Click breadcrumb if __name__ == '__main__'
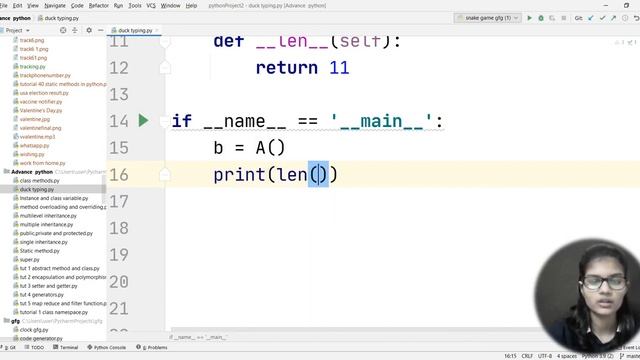This screenshot has height=360, width=640. click(x=199, y=337)
